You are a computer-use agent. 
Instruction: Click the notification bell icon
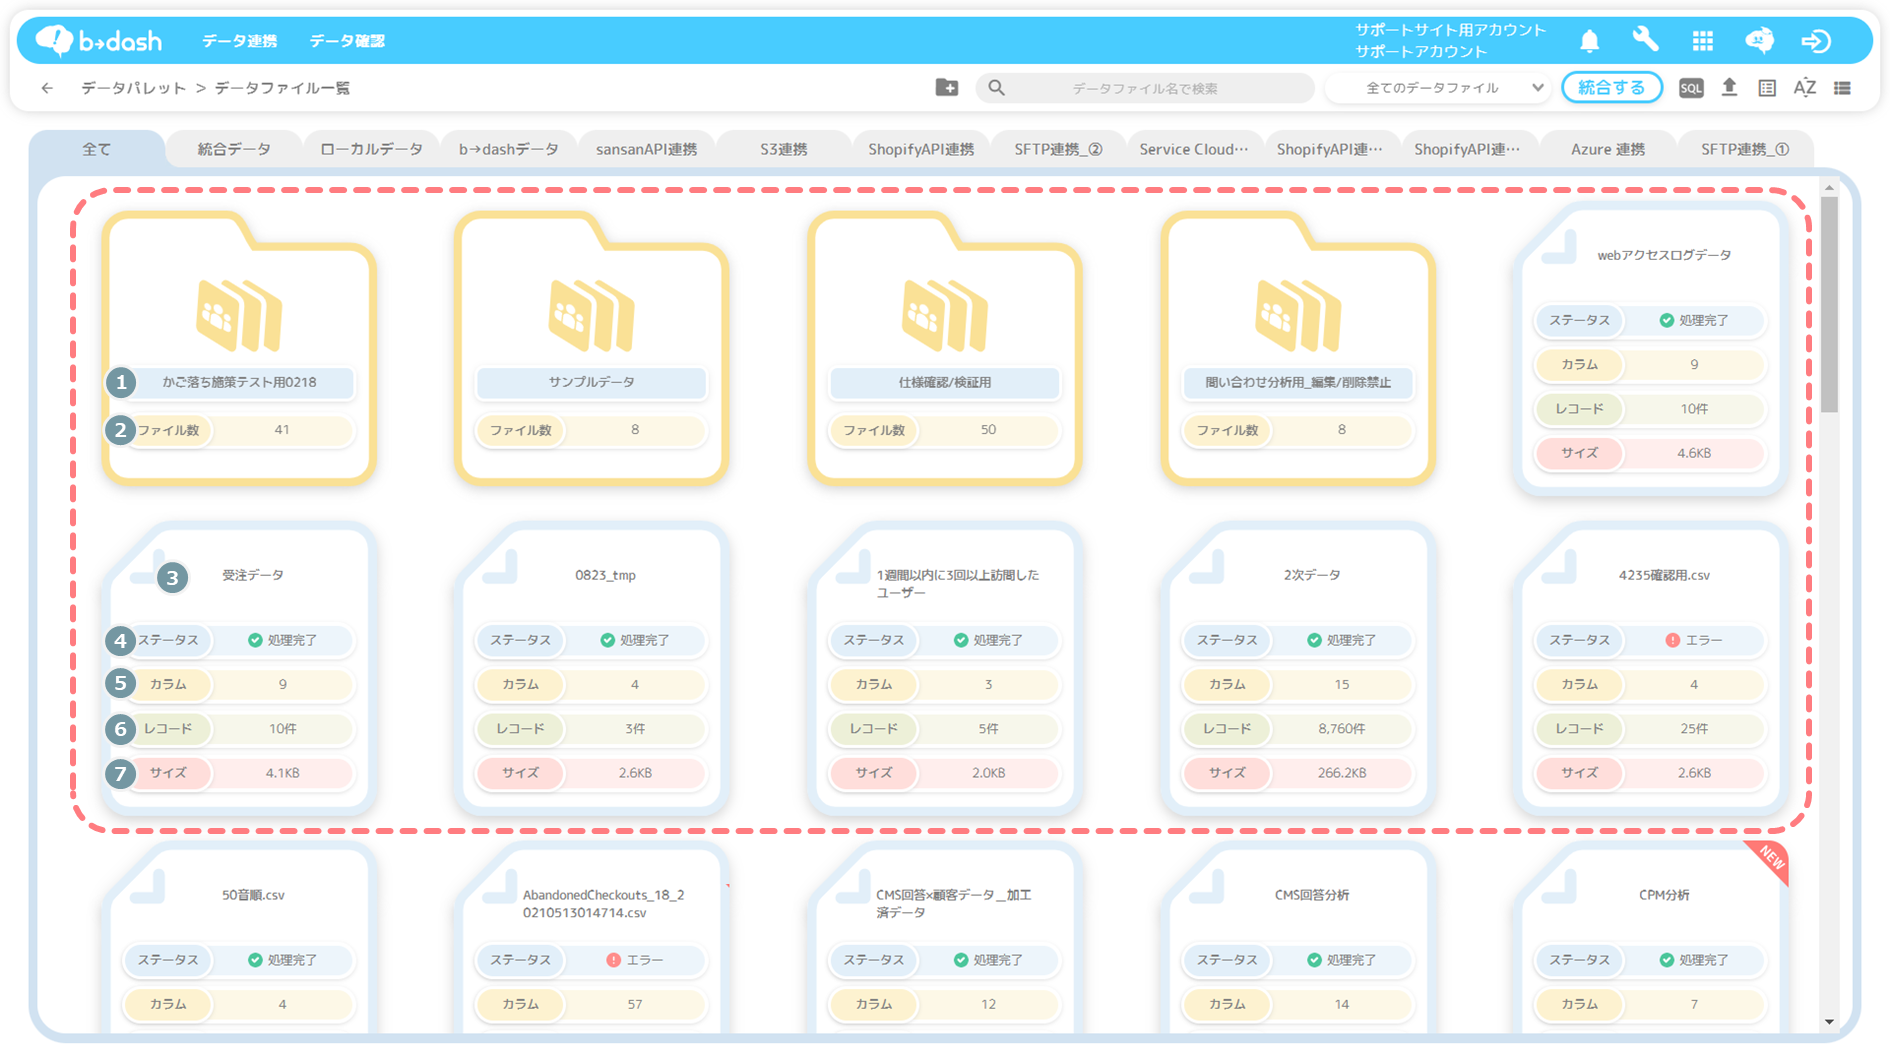1589,41
